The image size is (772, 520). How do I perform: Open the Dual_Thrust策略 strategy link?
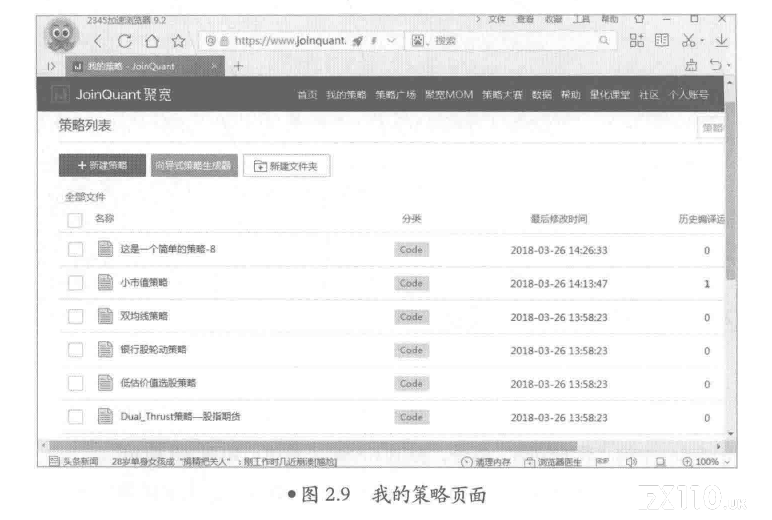coord(180,417)
